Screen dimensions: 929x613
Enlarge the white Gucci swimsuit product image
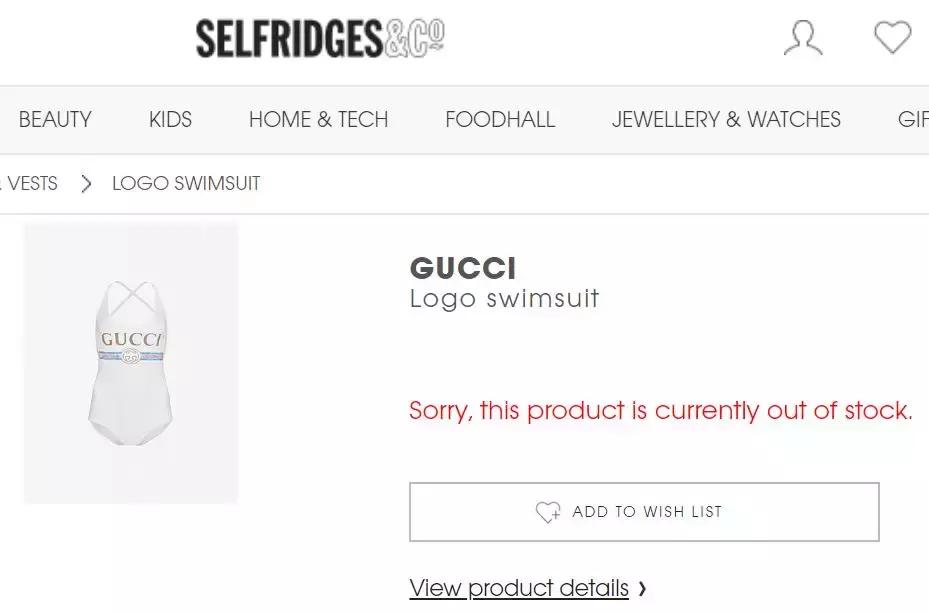click(131, 363)
